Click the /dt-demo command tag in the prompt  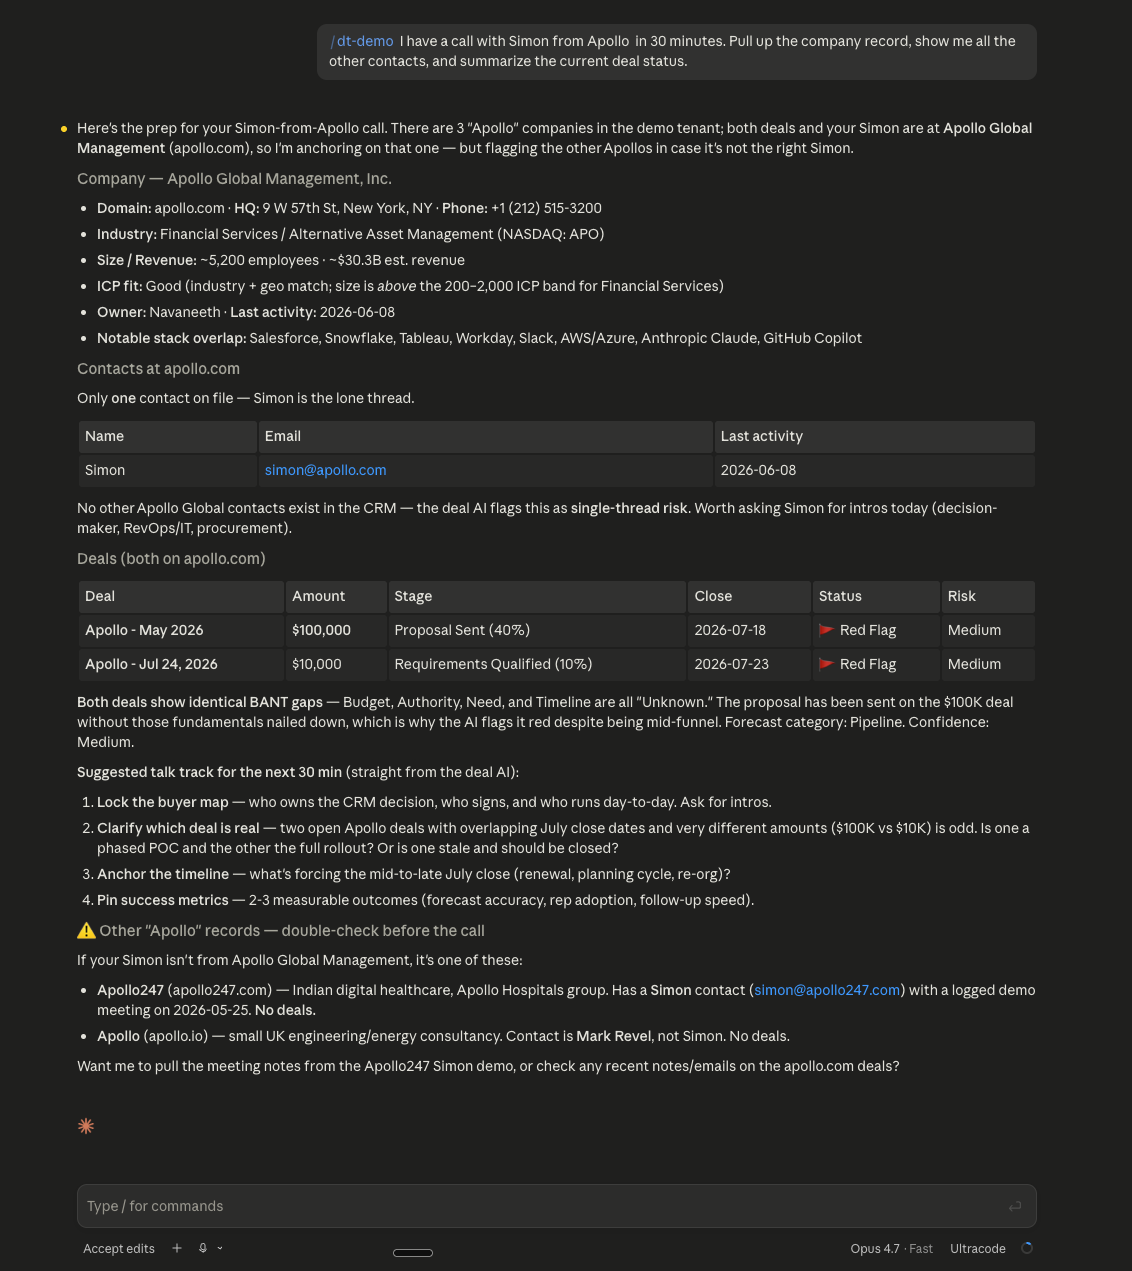(362, 41)
